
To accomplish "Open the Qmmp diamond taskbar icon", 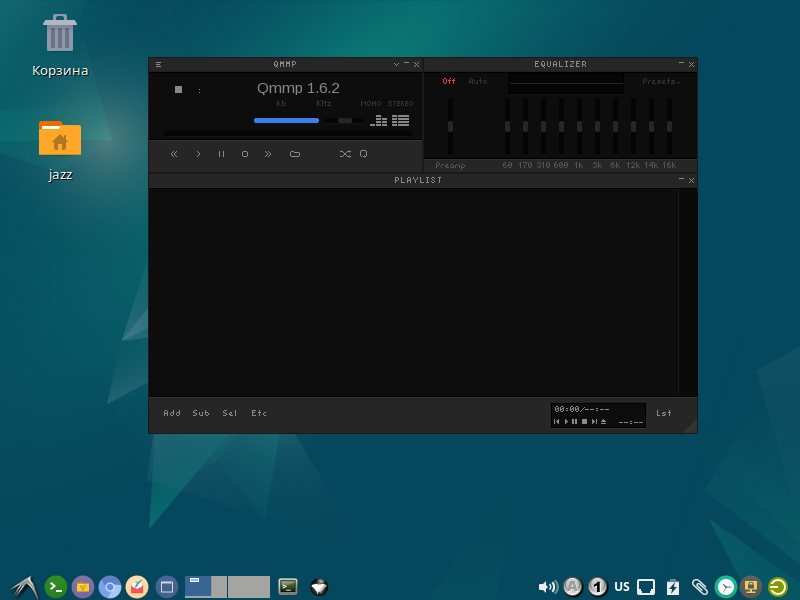I will pyautogui.click(x=319, y=587).
